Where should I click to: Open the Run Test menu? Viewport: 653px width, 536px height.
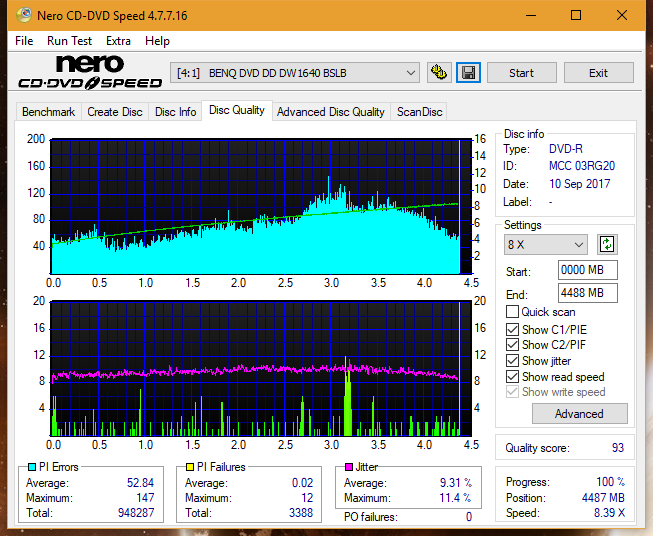pos(69,41)
